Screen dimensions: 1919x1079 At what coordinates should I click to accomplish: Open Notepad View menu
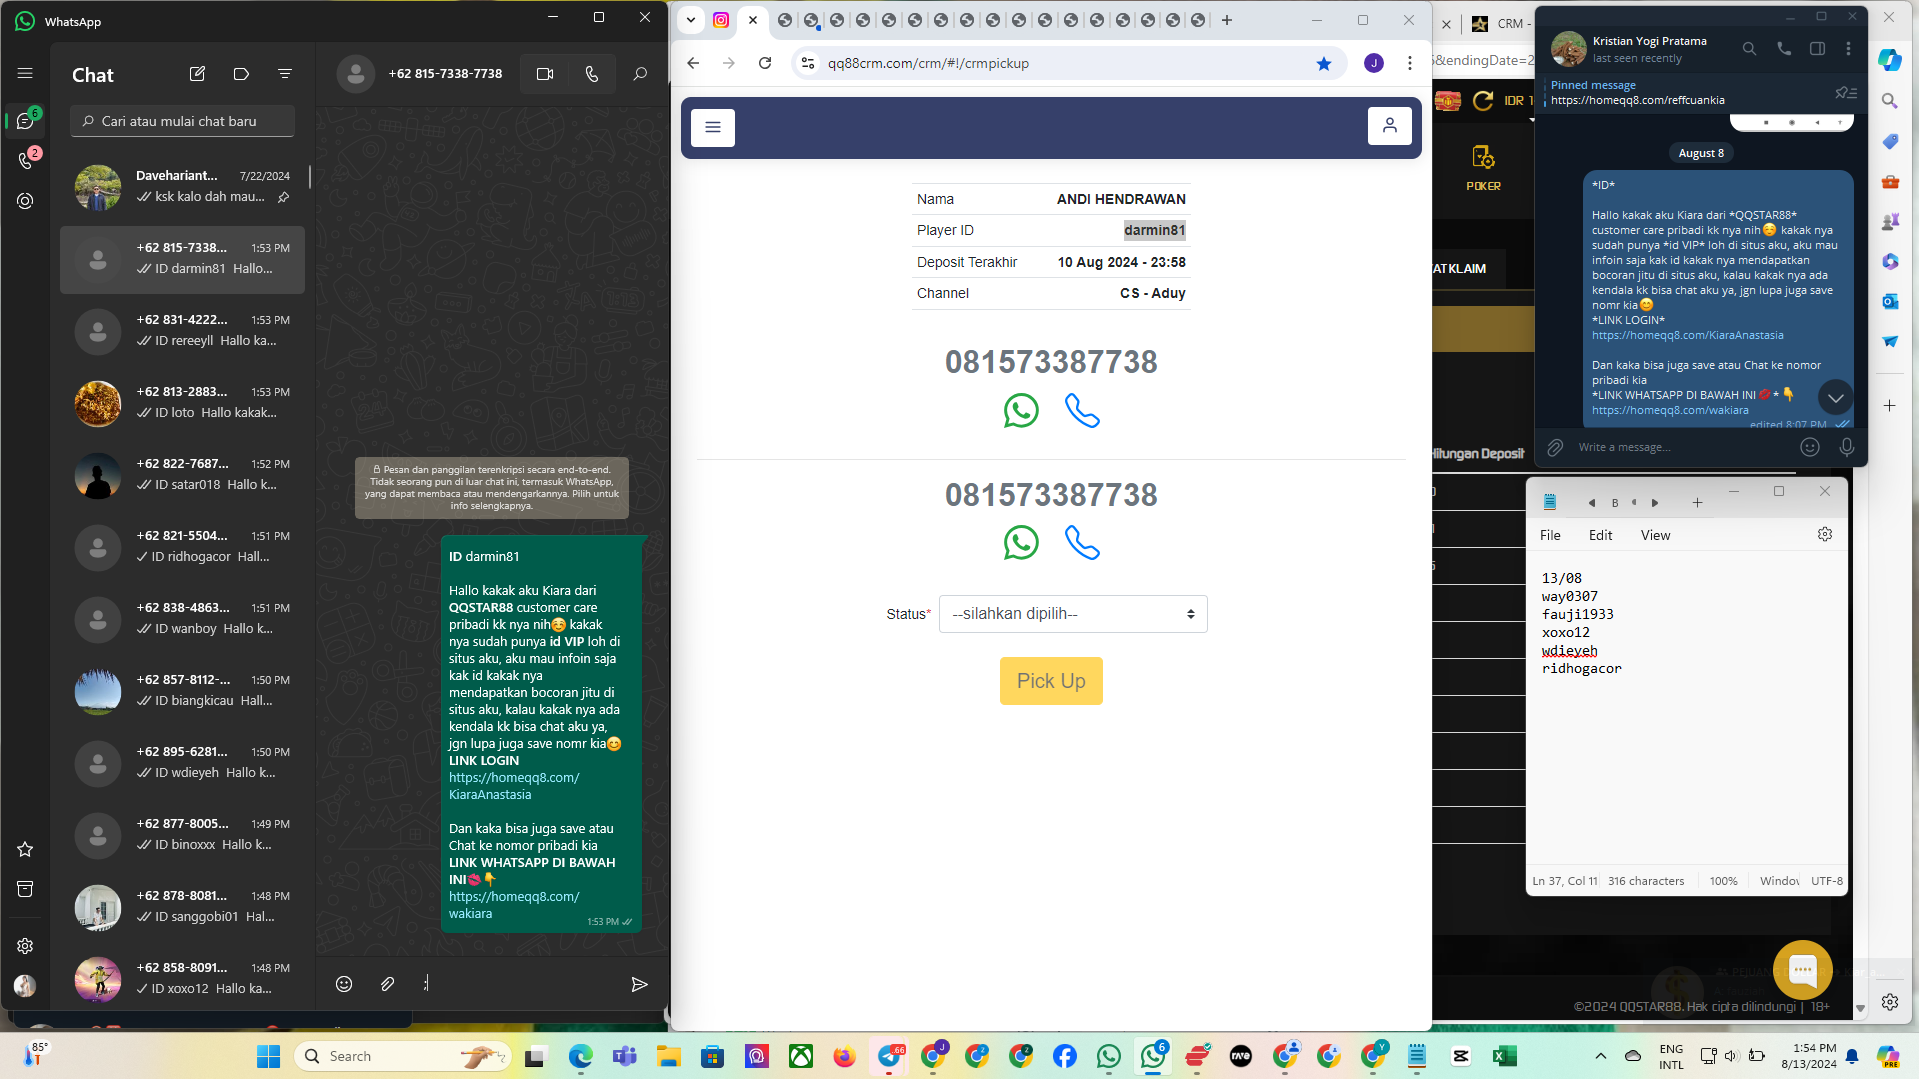(x=1655, y=535)
